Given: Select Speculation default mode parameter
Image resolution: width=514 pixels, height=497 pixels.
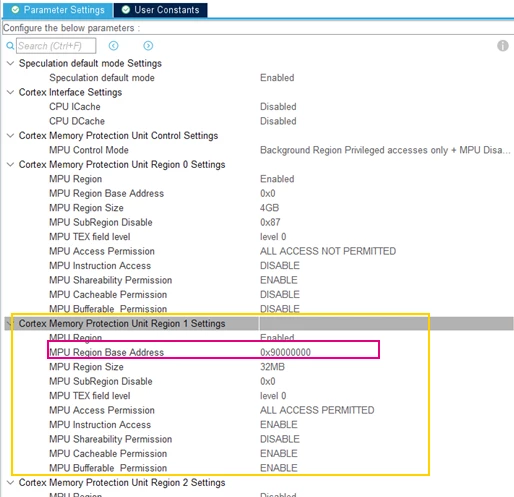Looking at the screenshot, I should (x=102, y=78).
